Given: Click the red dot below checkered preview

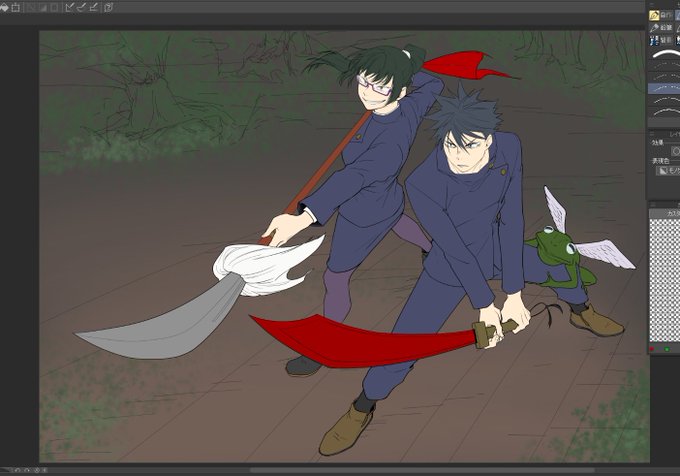Looking at the screenshot, I should click(x=652, y=349).
